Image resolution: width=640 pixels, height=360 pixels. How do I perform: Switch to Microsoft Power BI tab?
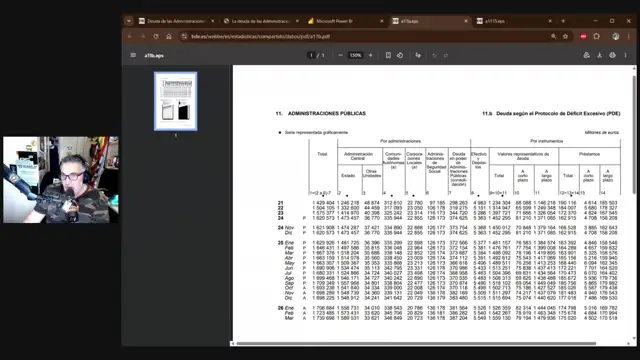(x=346, y=21)
